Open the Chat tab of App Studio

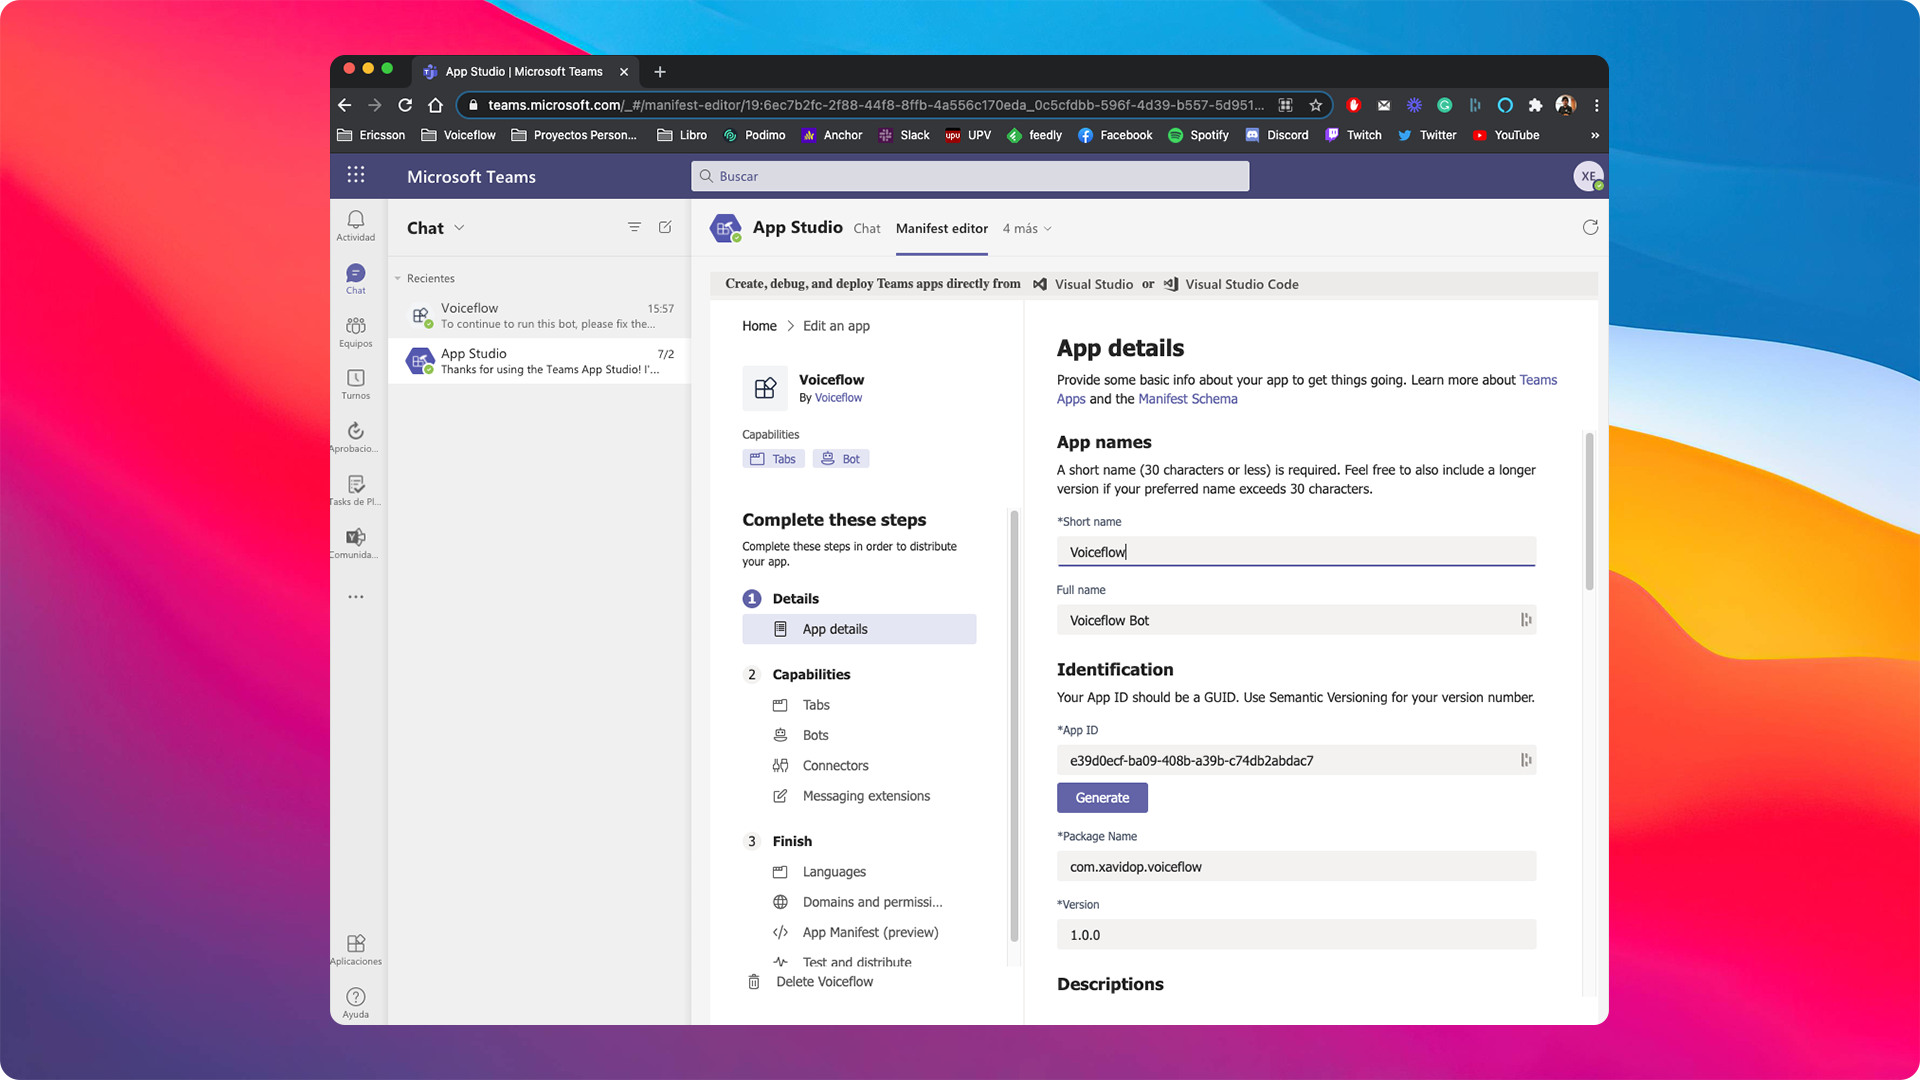(866, 228)
